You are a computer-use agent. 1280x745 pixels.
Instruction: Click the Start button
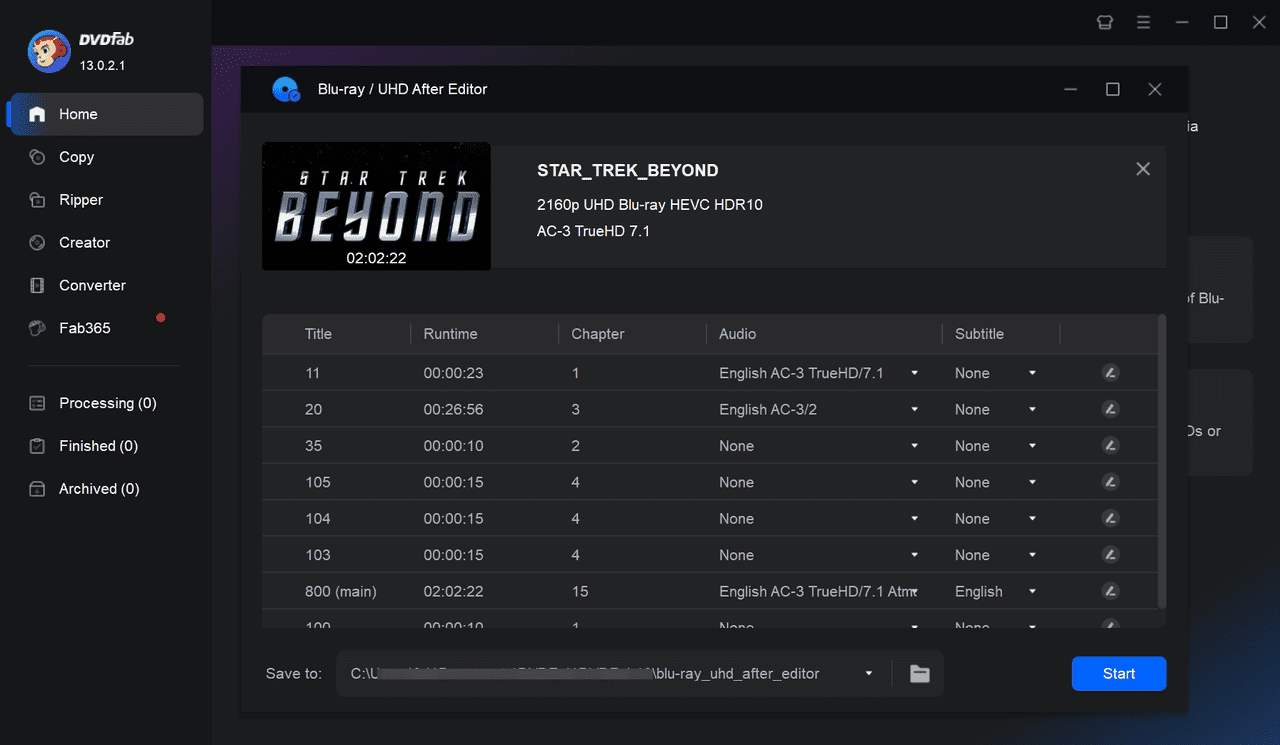1119,674
